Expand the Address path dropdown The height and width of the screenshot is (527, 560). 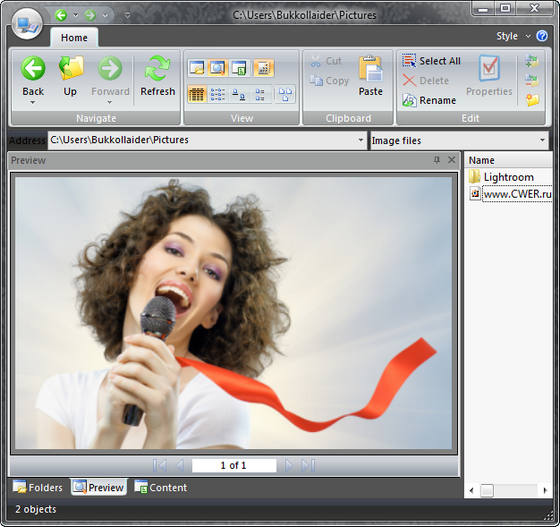[x=361, y=140]
